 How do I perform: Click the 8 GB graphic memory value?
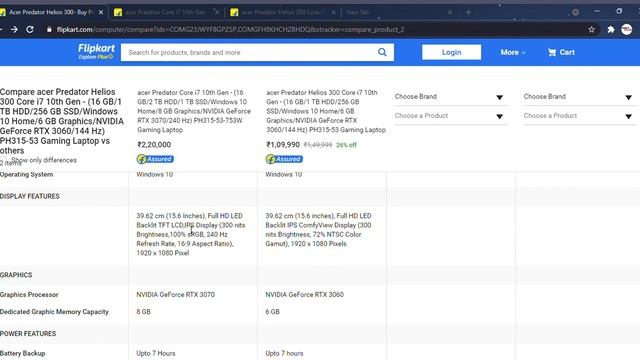coord(143,311)
